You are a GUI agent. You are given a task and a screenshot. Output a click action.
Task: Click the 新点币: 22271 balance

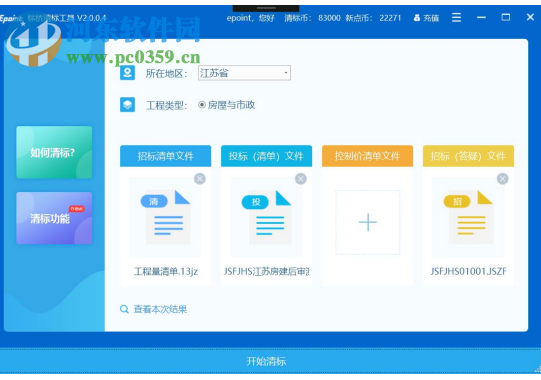coord(373,18)
